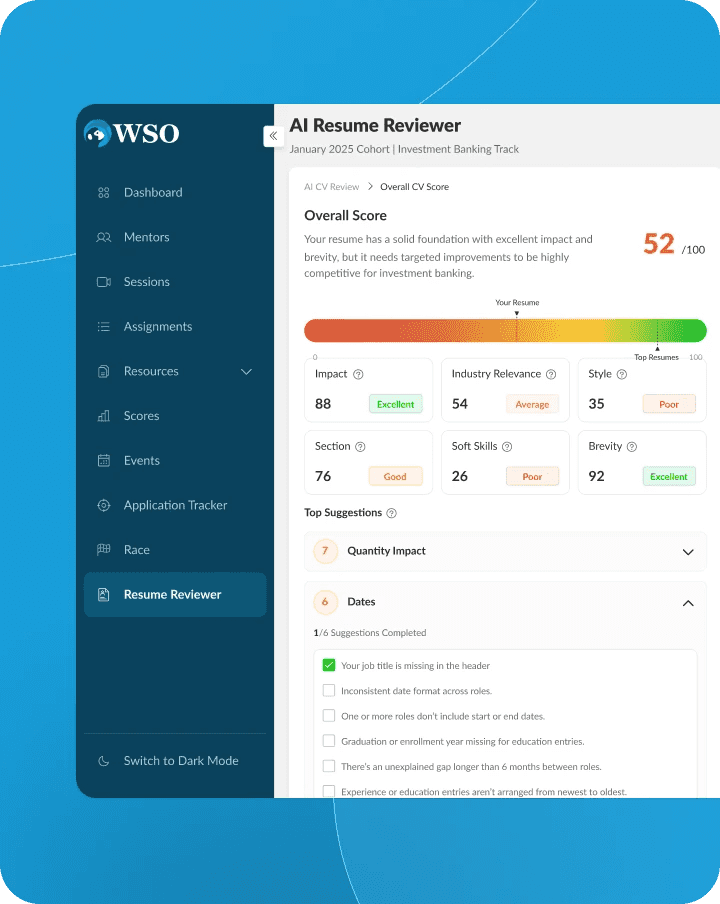720x904 pixels.
Task: Click the Soft Skills score value 26
Action: tap(459, 476)
